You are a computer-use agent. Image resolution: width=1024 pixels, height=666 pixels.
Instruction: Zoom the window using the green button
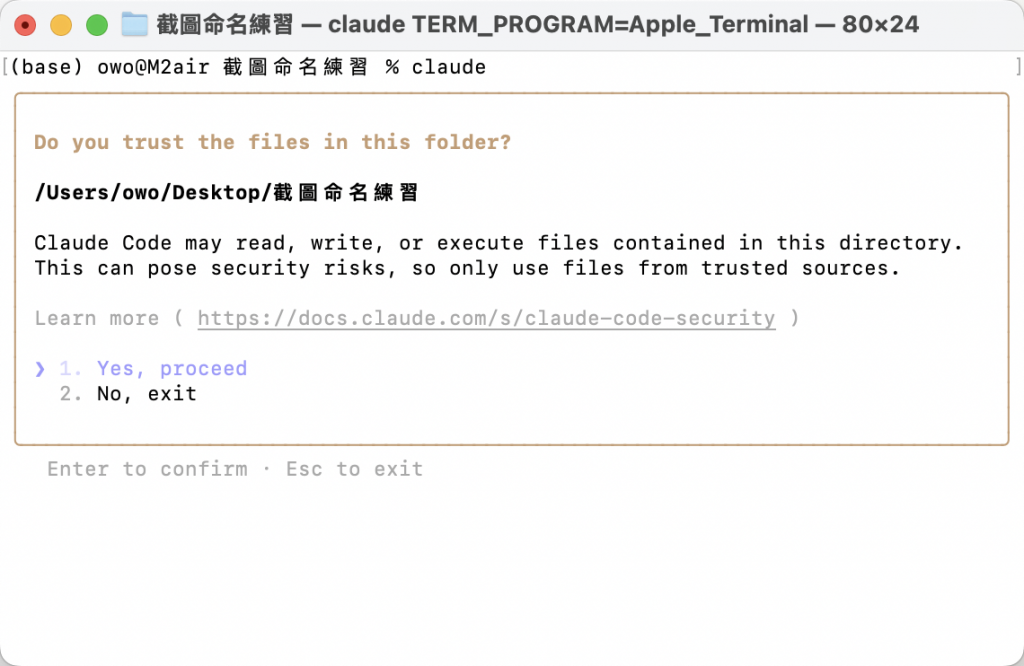coord(97,25)
